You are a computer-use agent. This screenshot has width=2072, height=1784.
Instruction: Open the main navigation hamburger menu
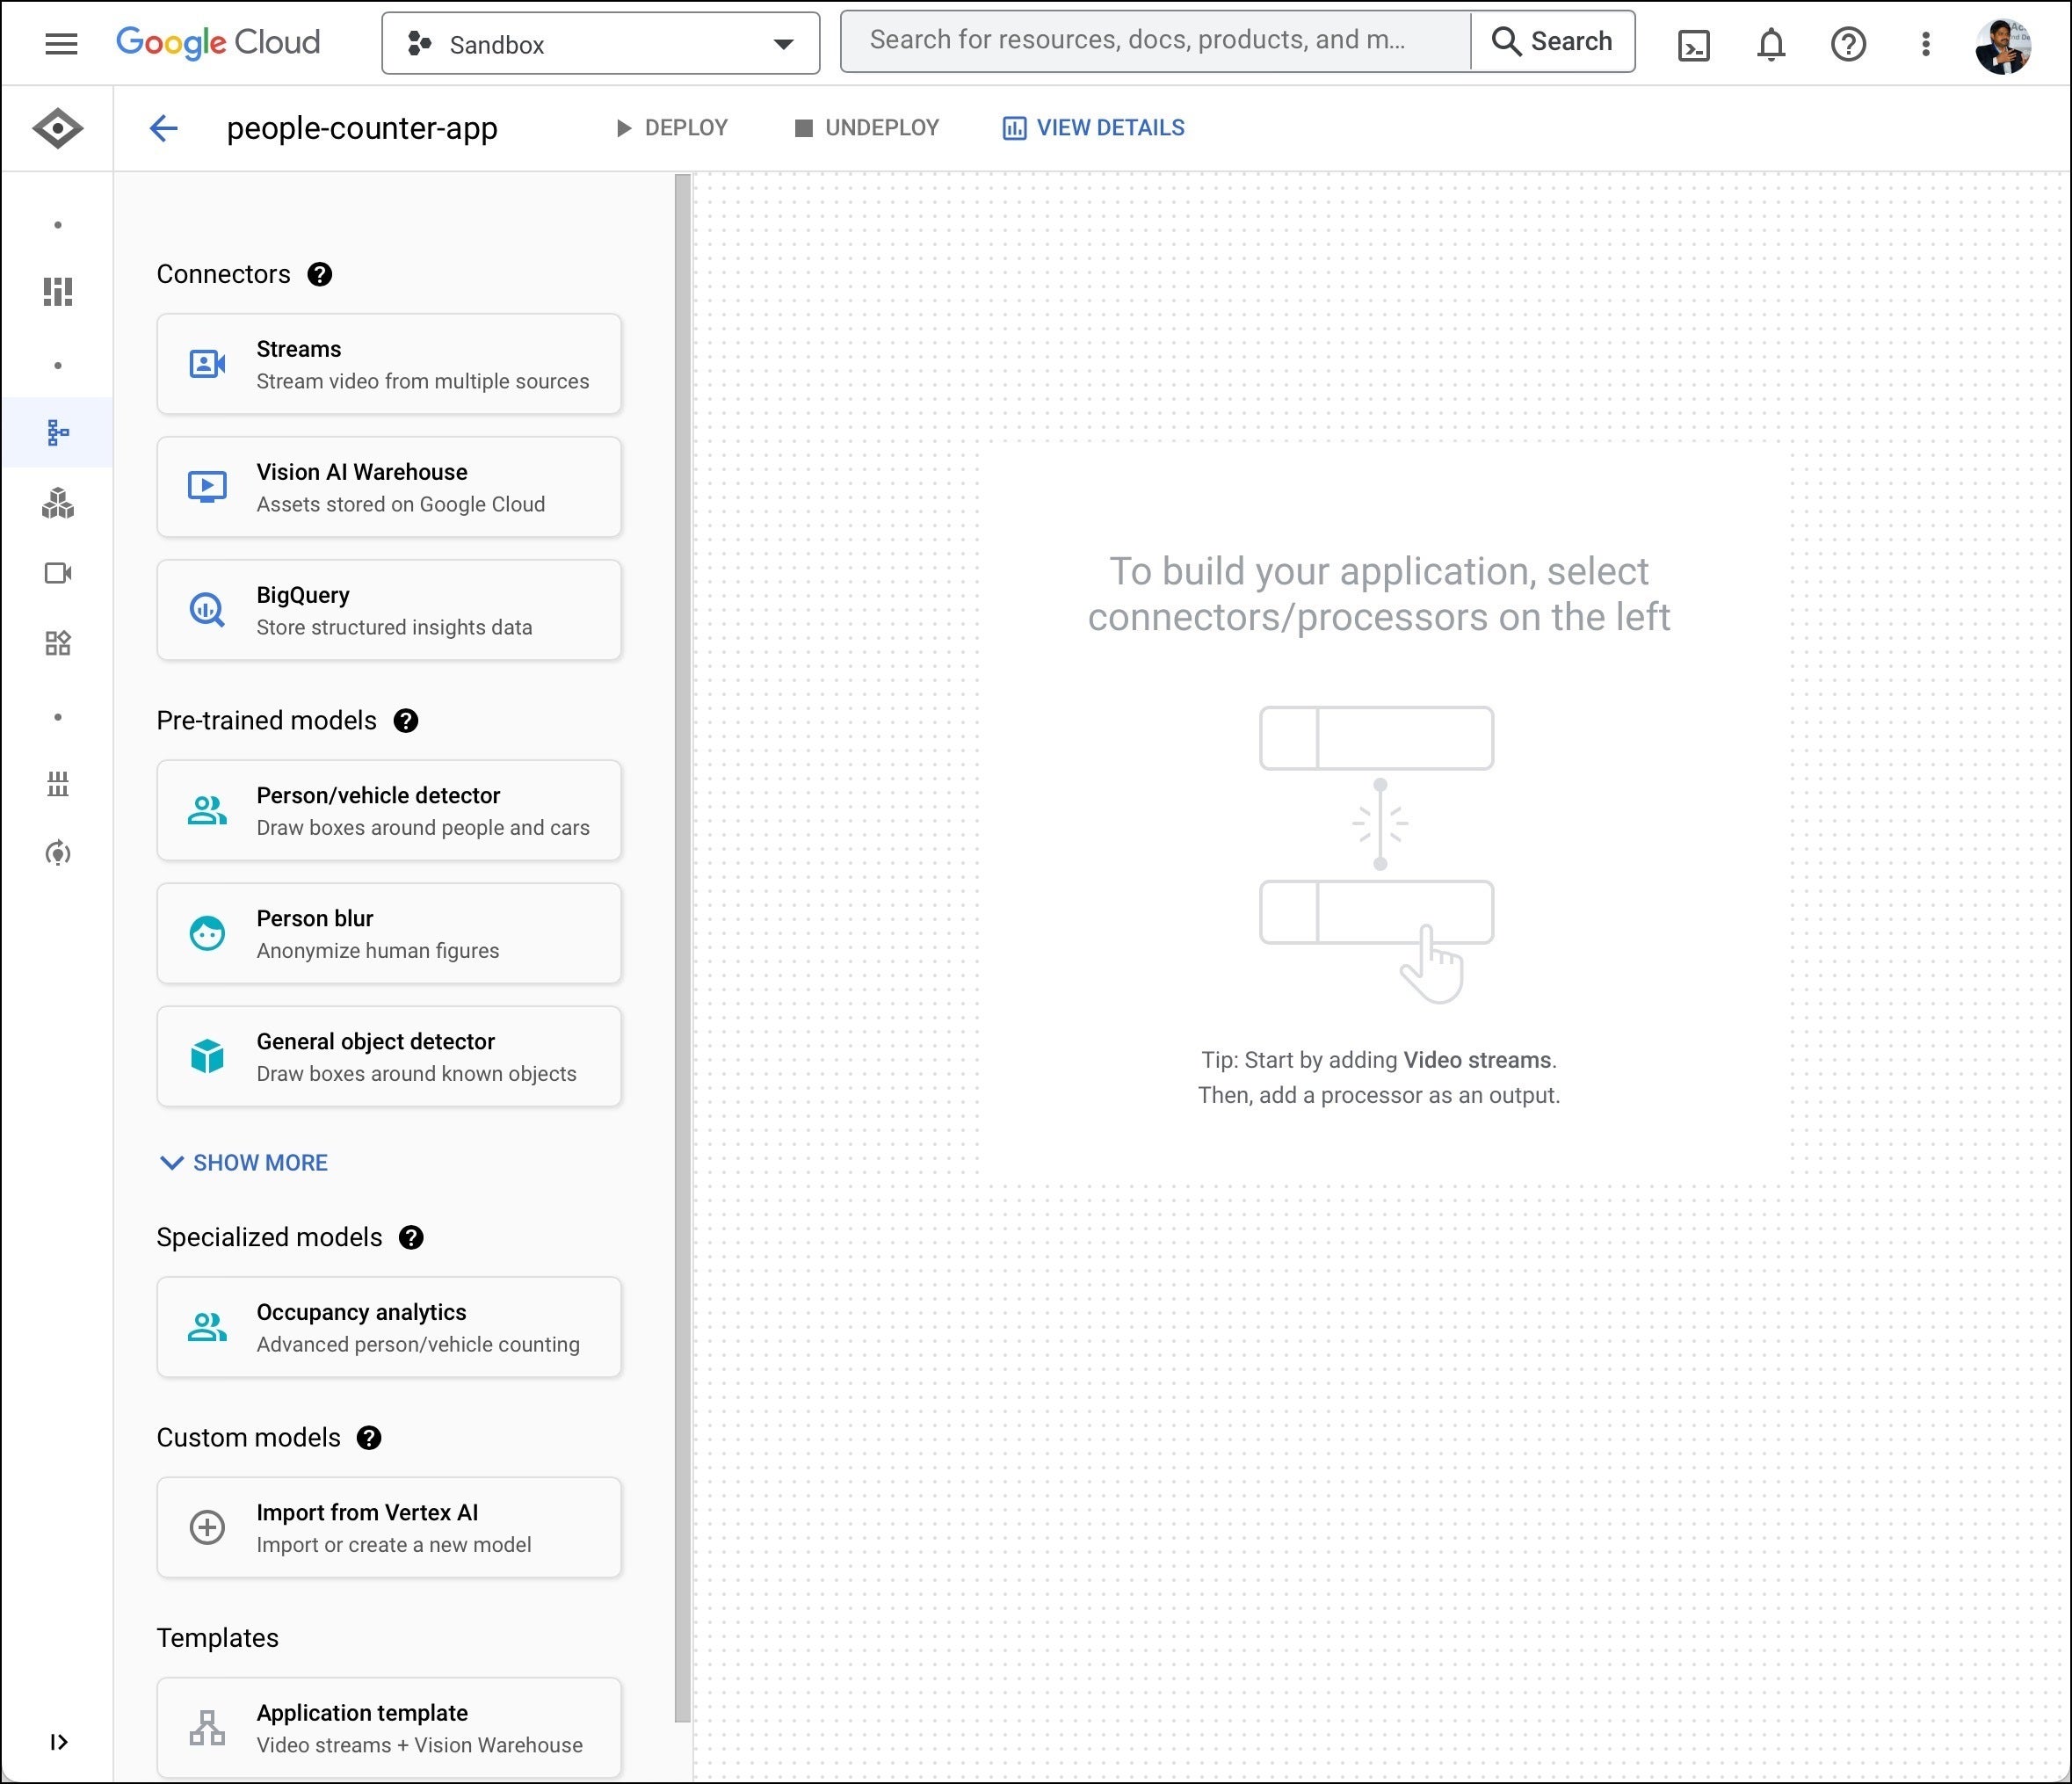[x=61, y=44]
